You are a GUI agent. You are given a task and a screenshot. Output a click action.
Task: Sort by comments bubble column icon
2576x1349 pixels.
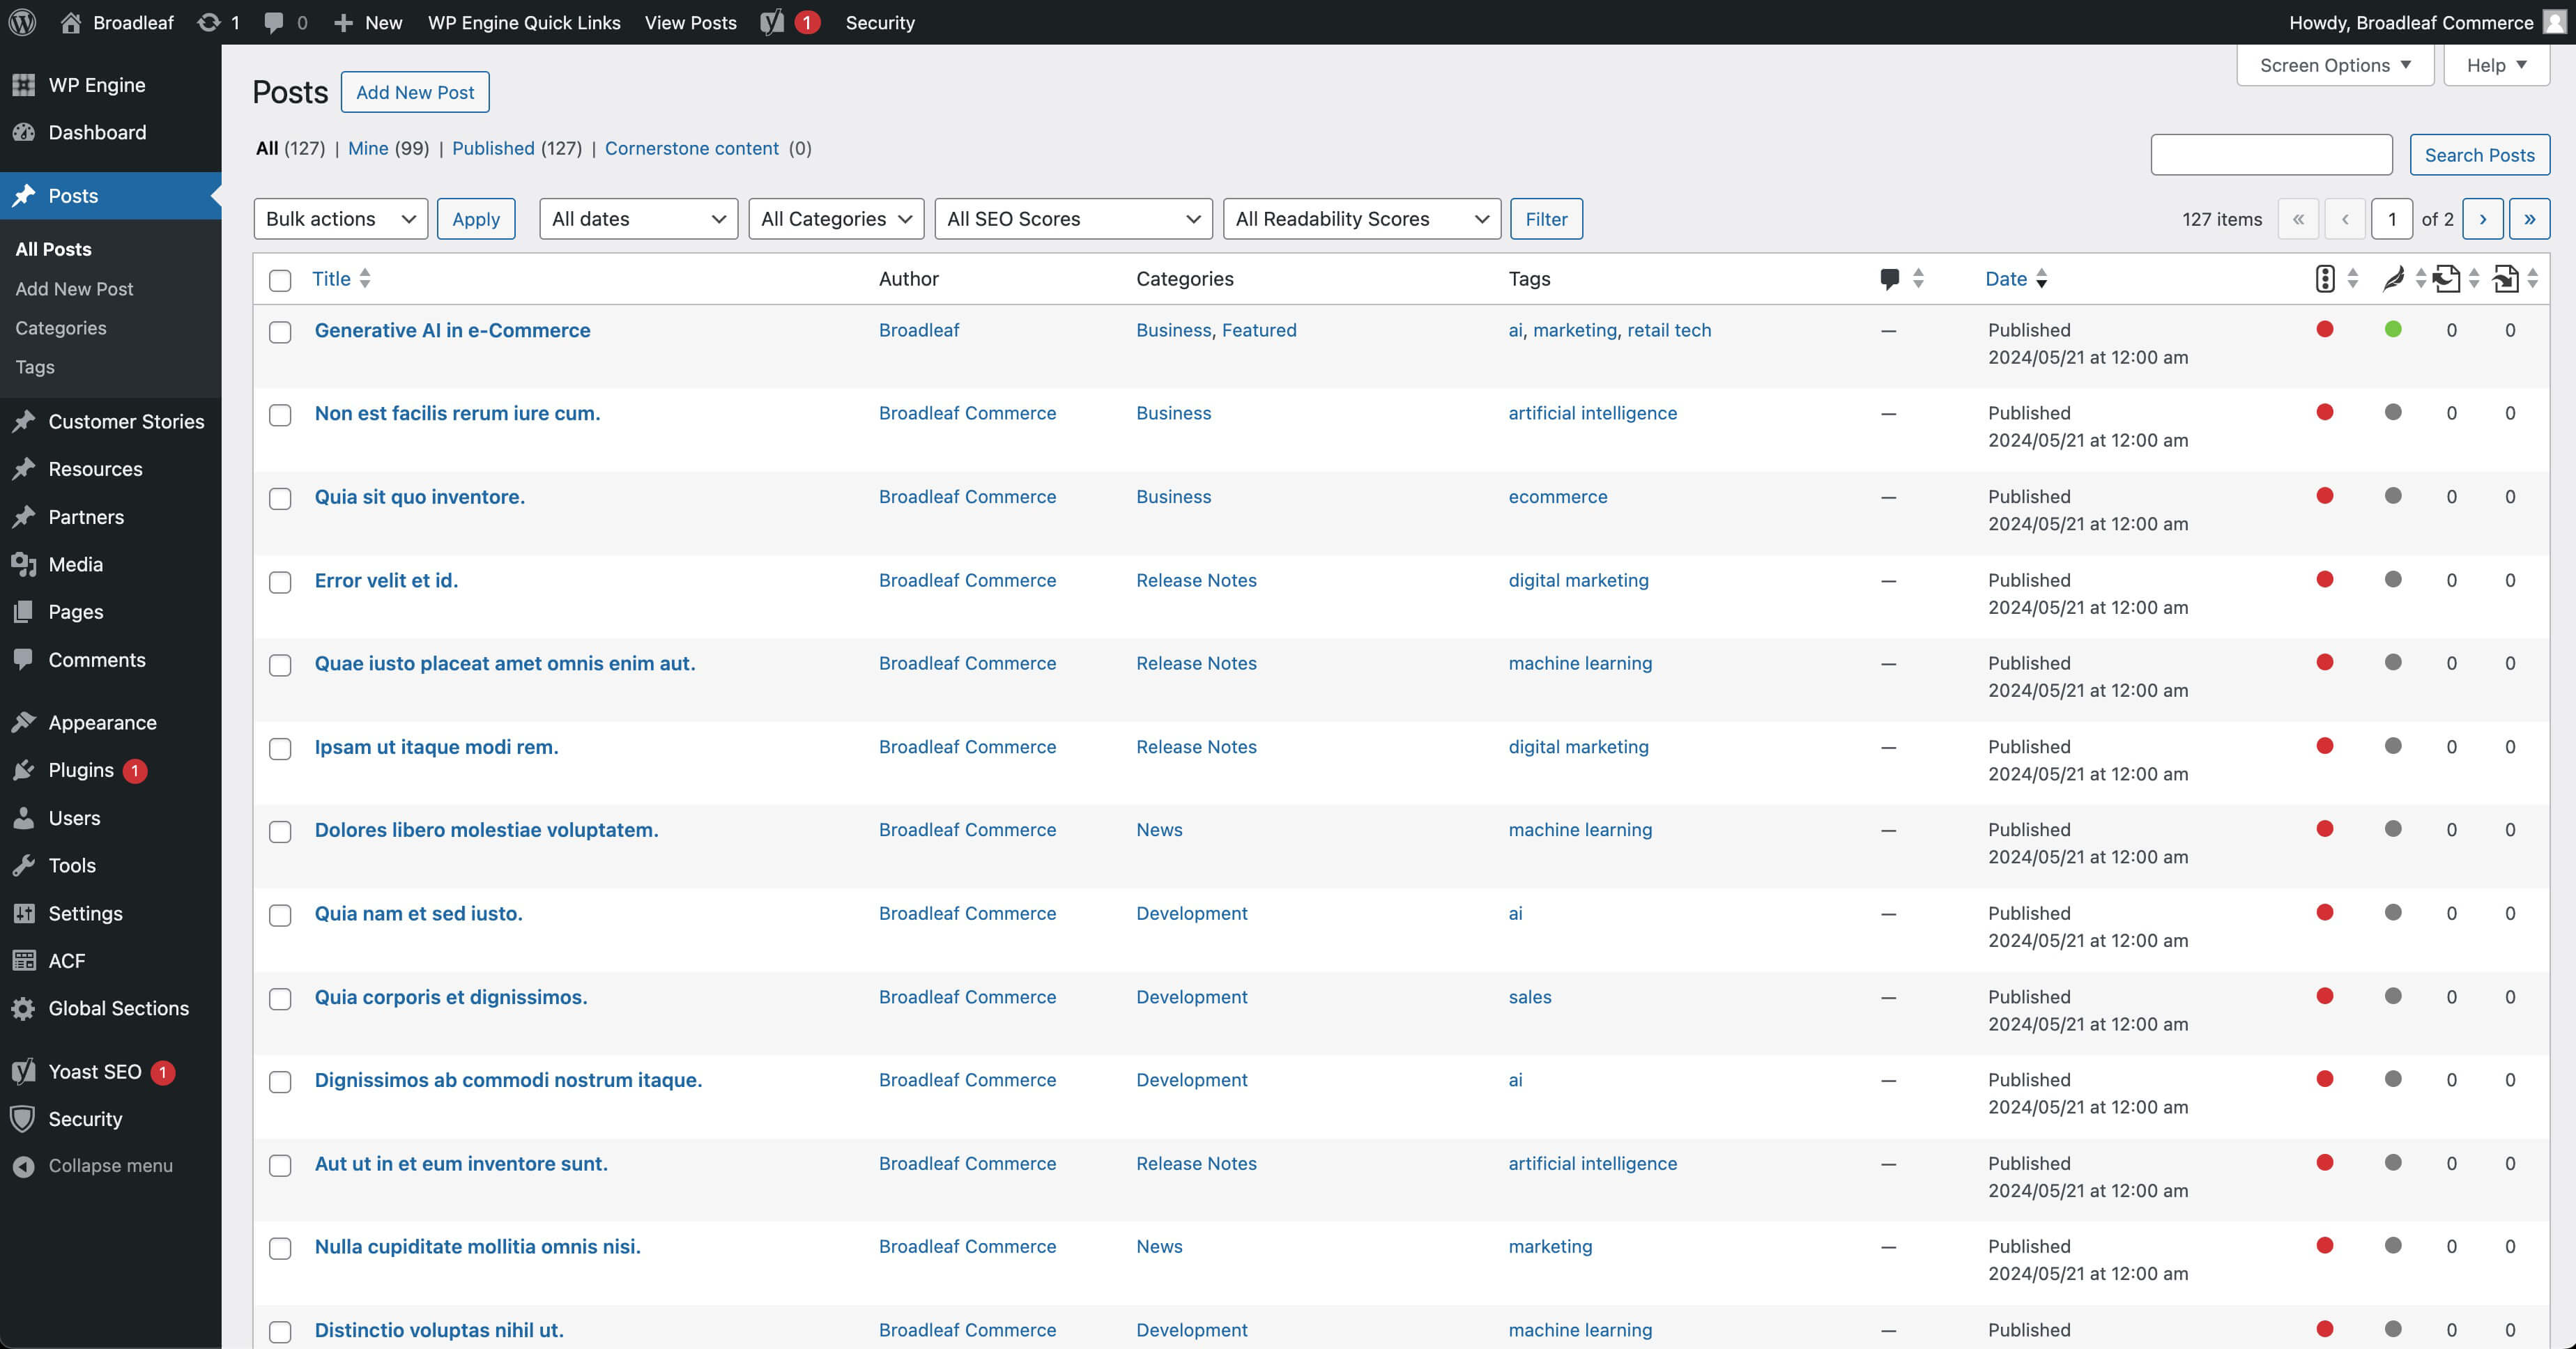click(1889, 279)
